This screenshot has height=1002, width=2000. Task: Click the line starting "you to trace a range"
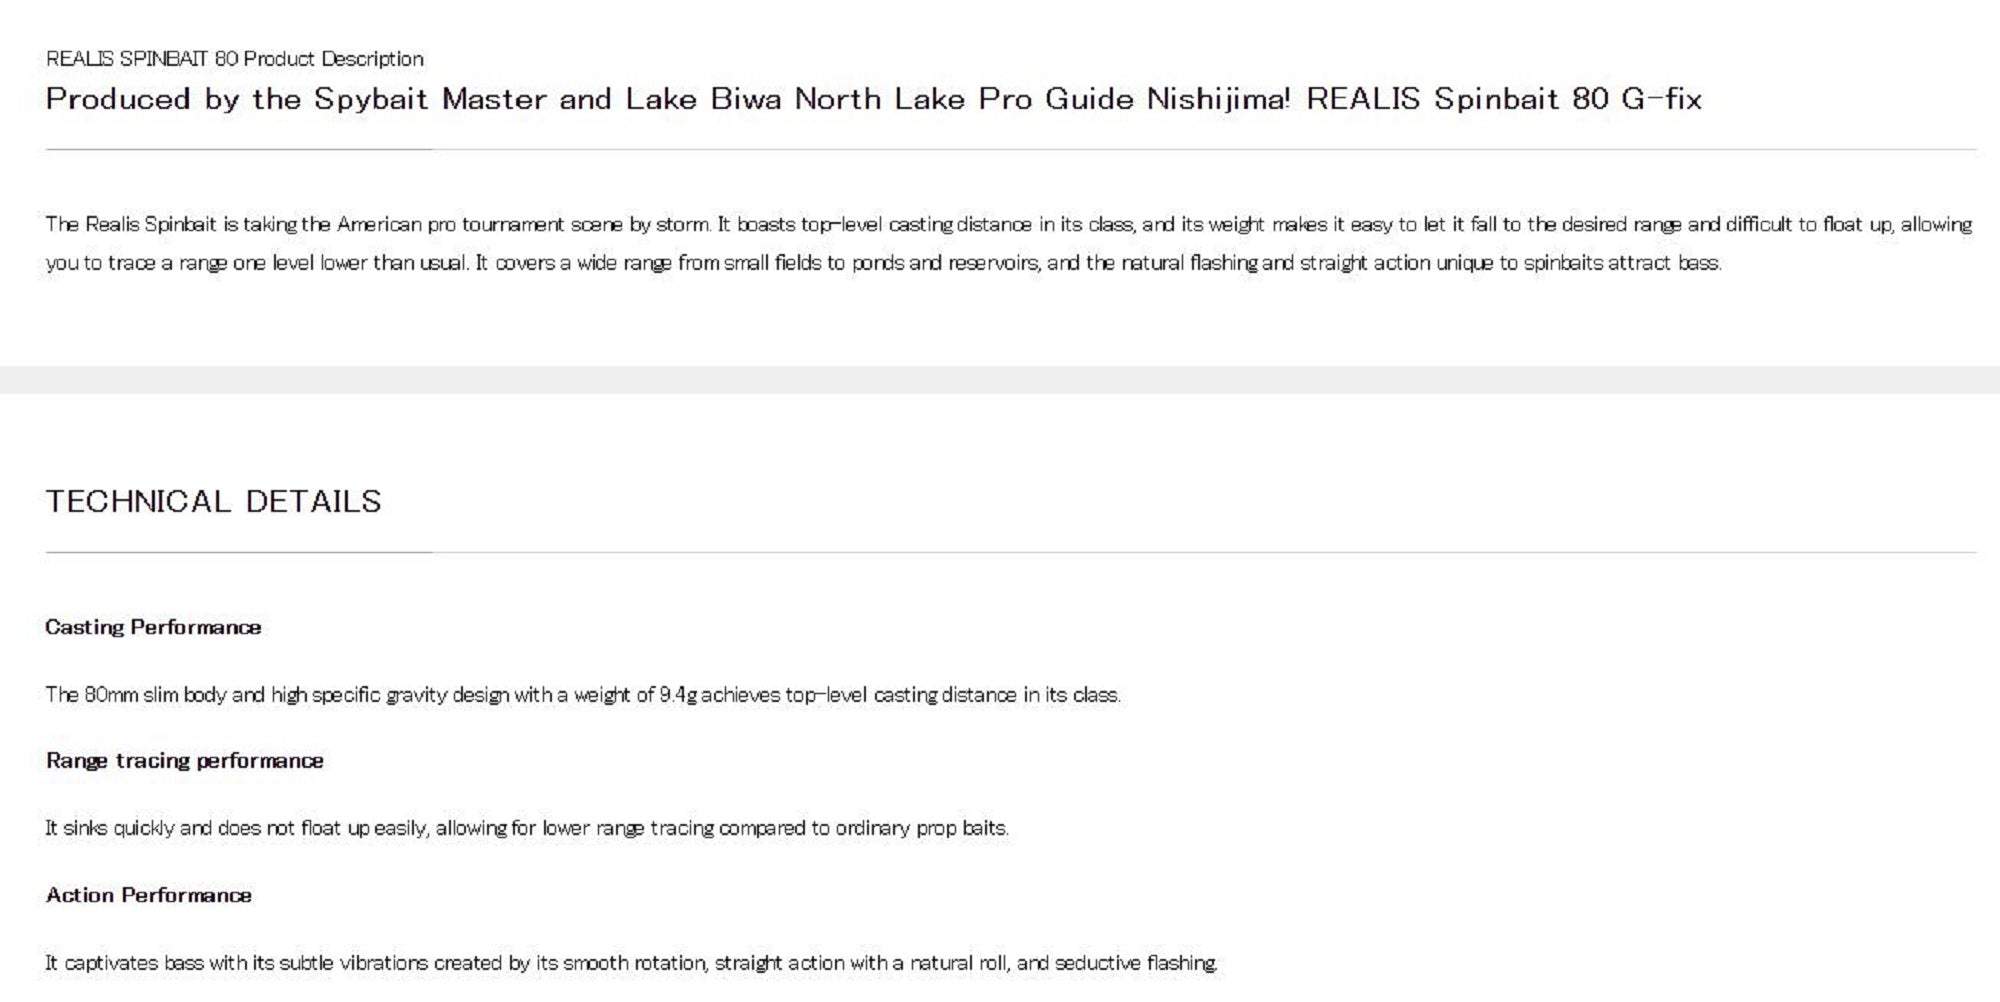(883, 264)
